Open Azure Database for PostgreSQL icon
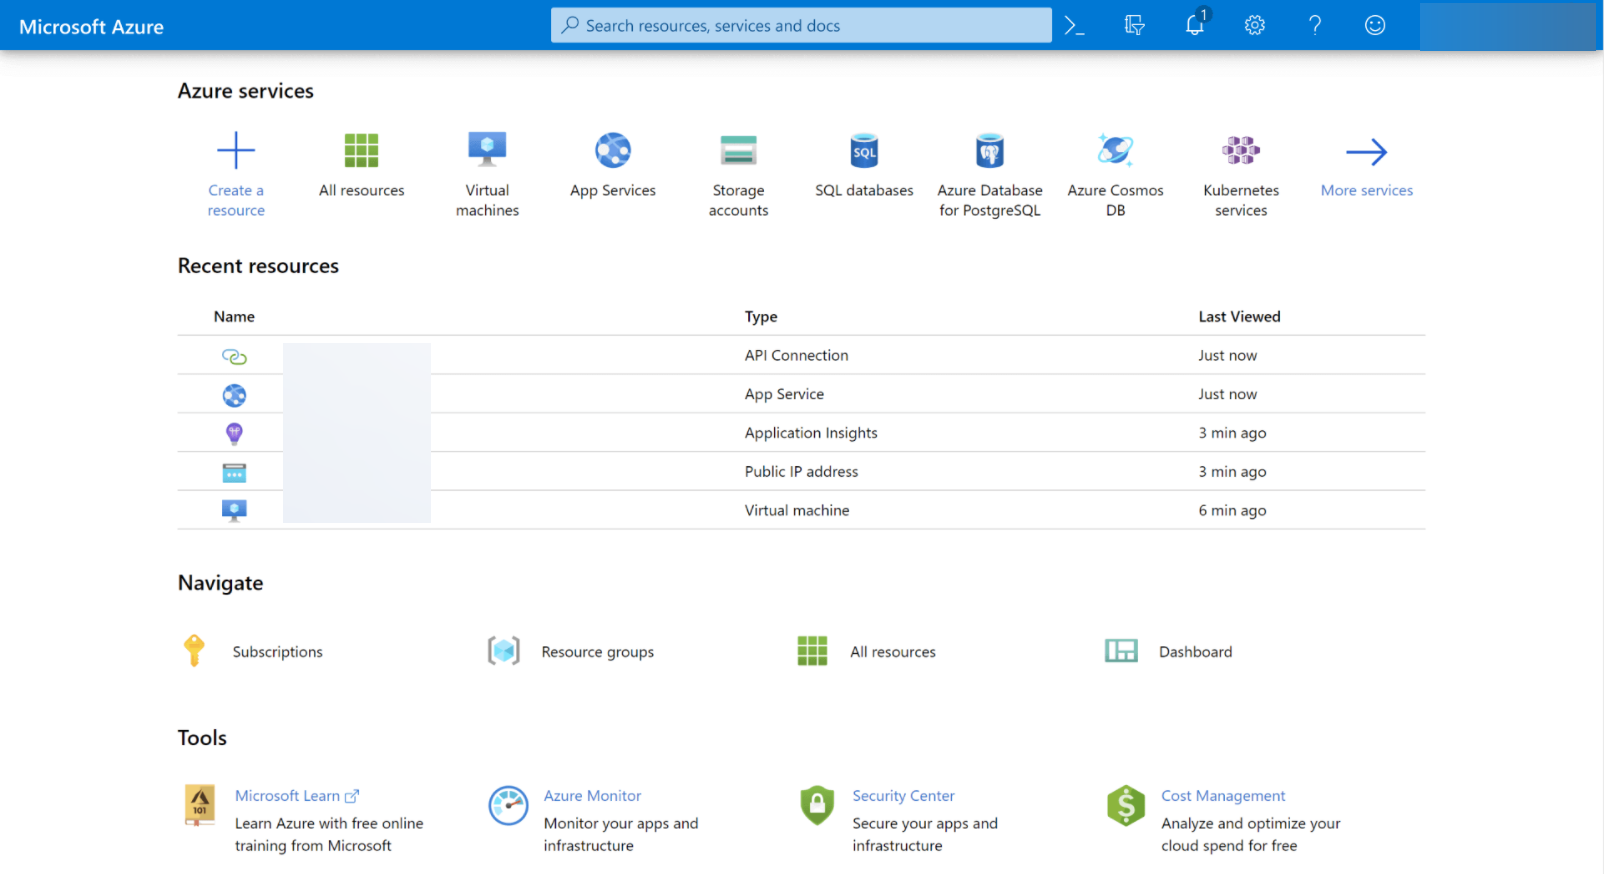The width and height of the screenshot is (1604, 874). point(990,151)
